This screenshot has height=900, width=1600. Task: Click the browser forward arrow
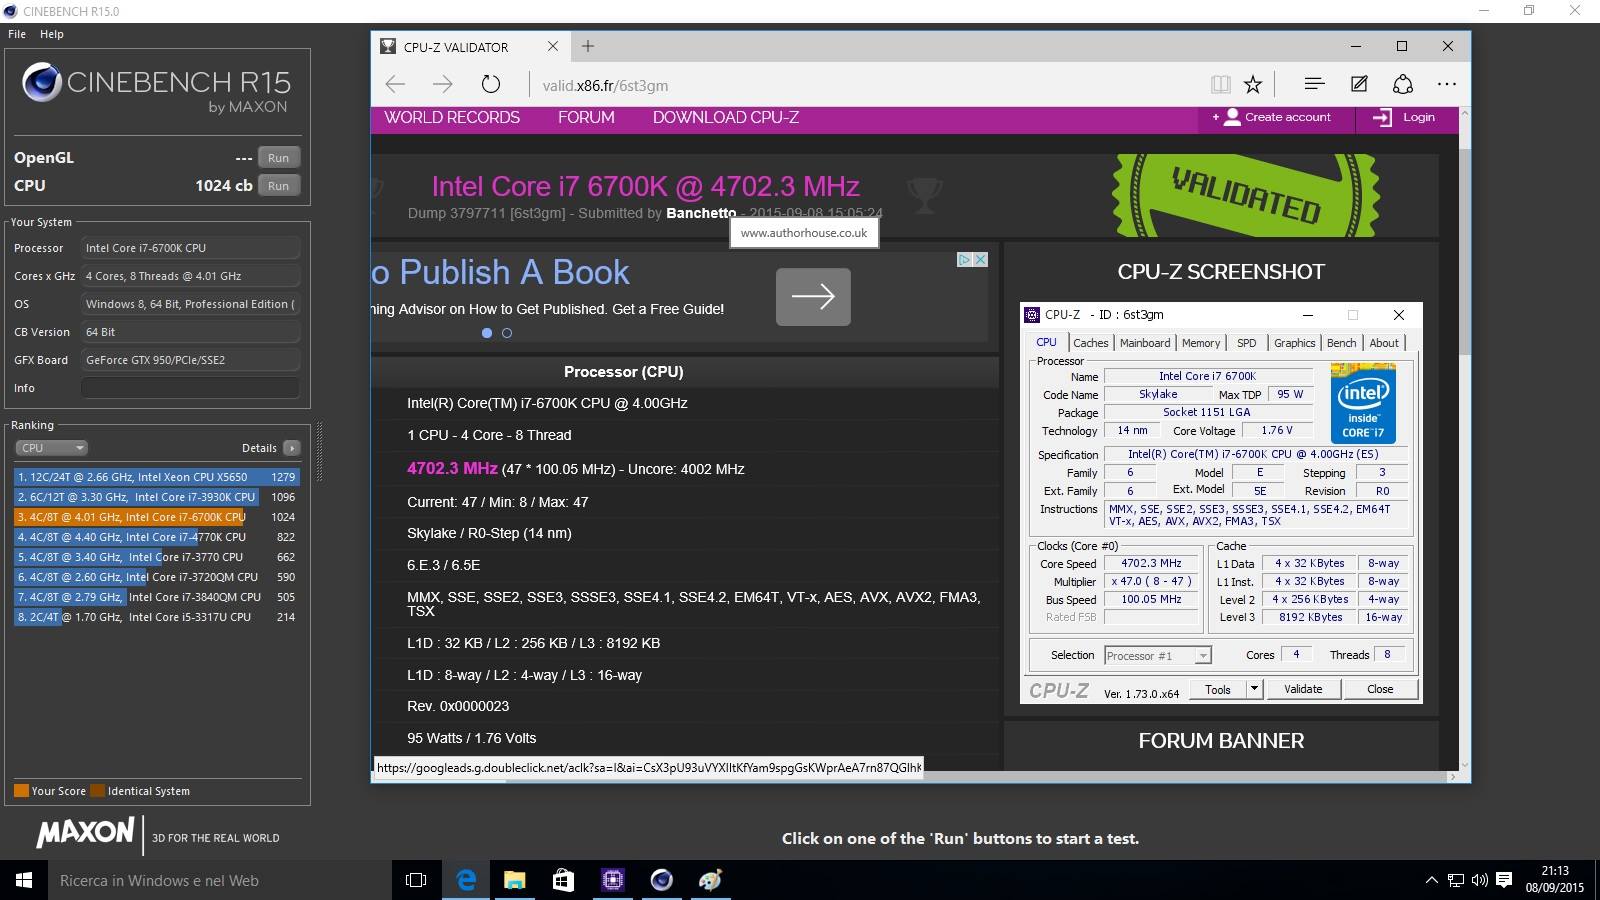pyautogui.click(x=442, y=85)
